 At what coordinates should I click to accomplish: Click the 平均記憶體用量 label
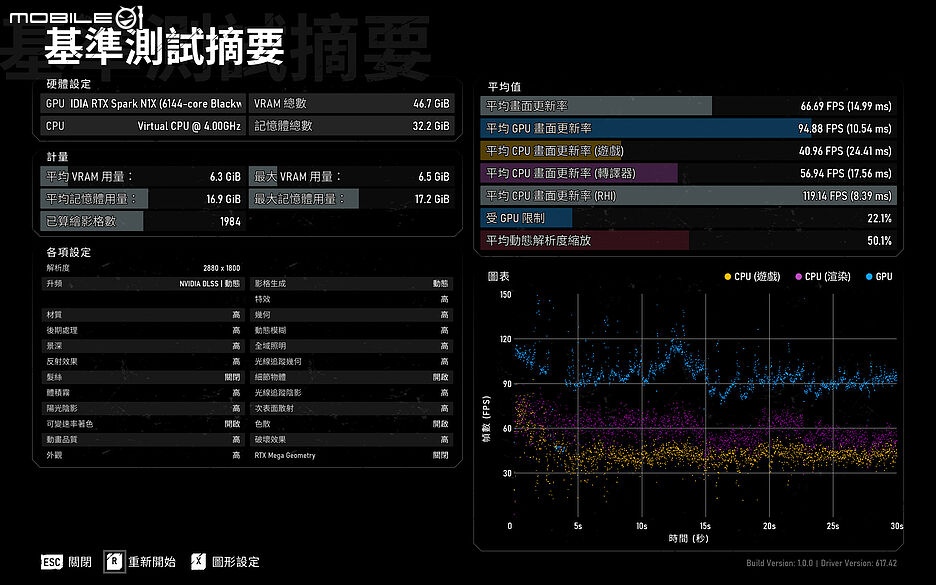(x=91, y=199)
